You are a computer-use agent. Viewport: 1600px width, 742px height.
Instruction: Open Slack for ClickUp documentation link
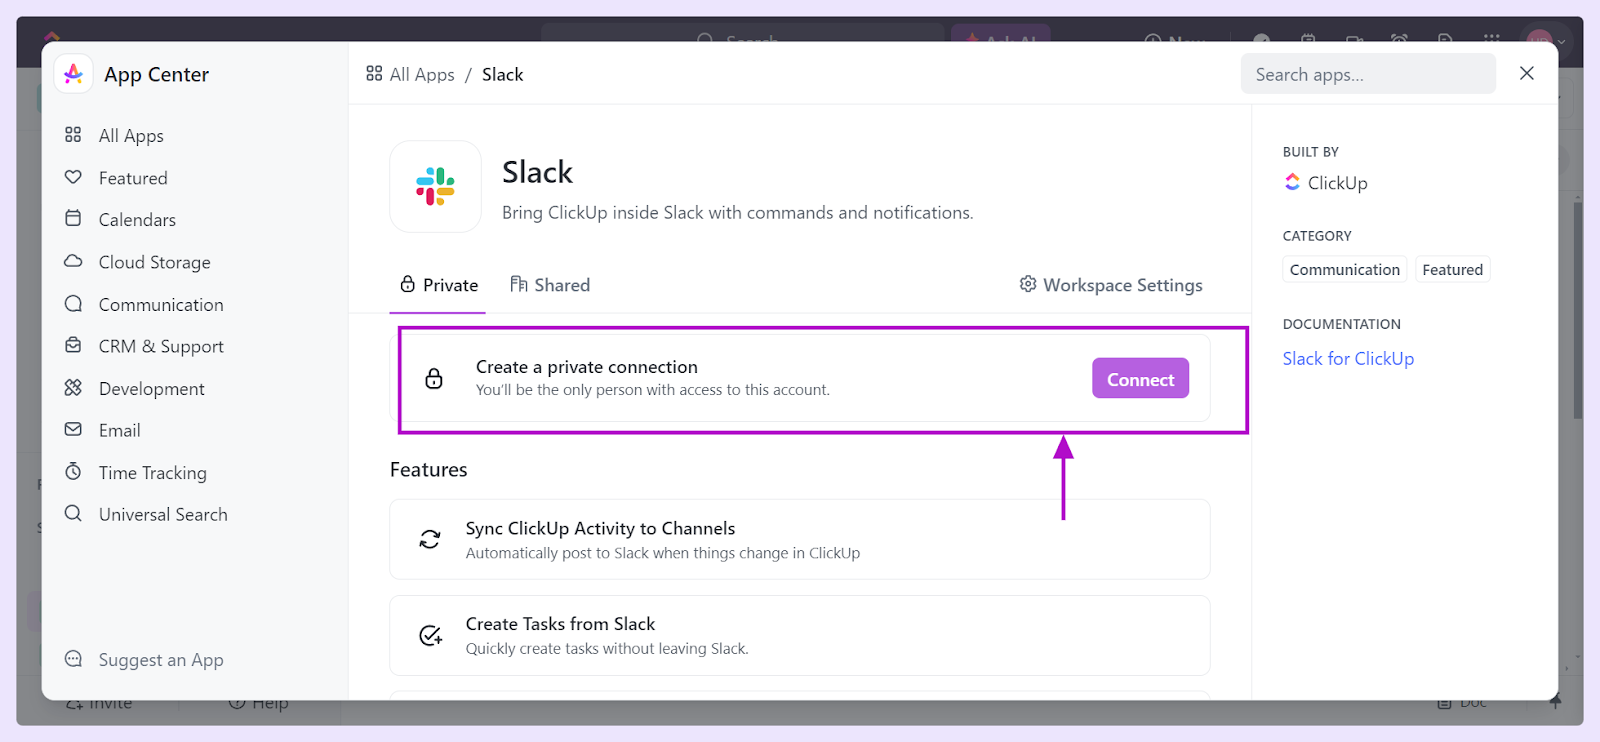(x=1348, y=358)
